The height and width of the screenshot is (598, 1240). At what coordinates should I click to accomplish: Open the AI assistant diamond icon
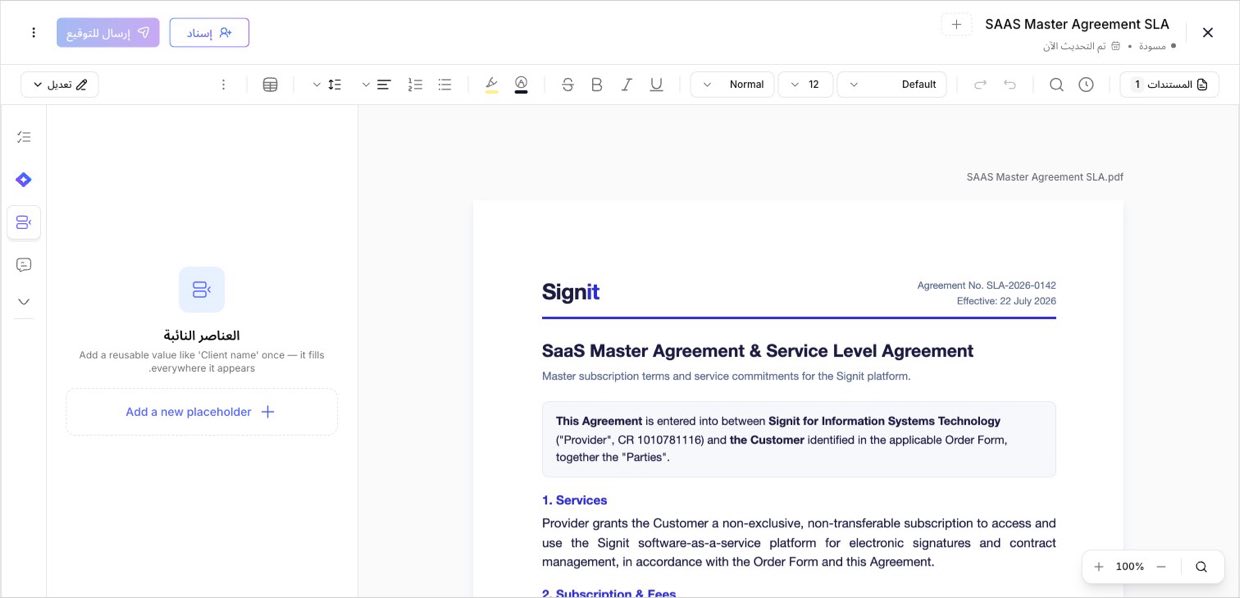(24, 180)
